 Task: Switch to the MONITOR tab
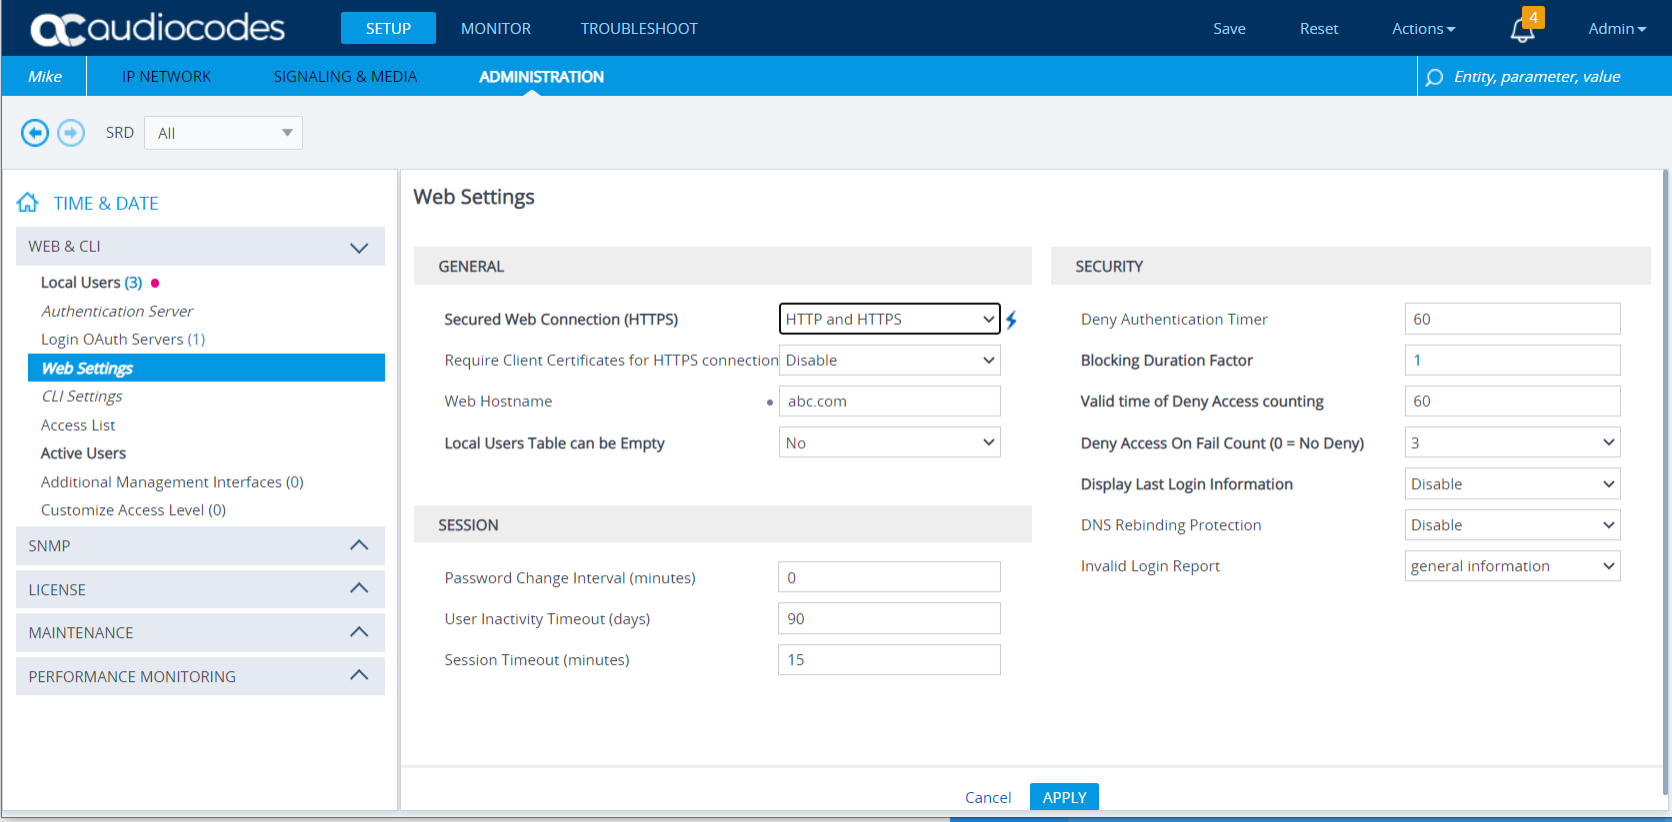pyautogui.click(x=496, y=29)
